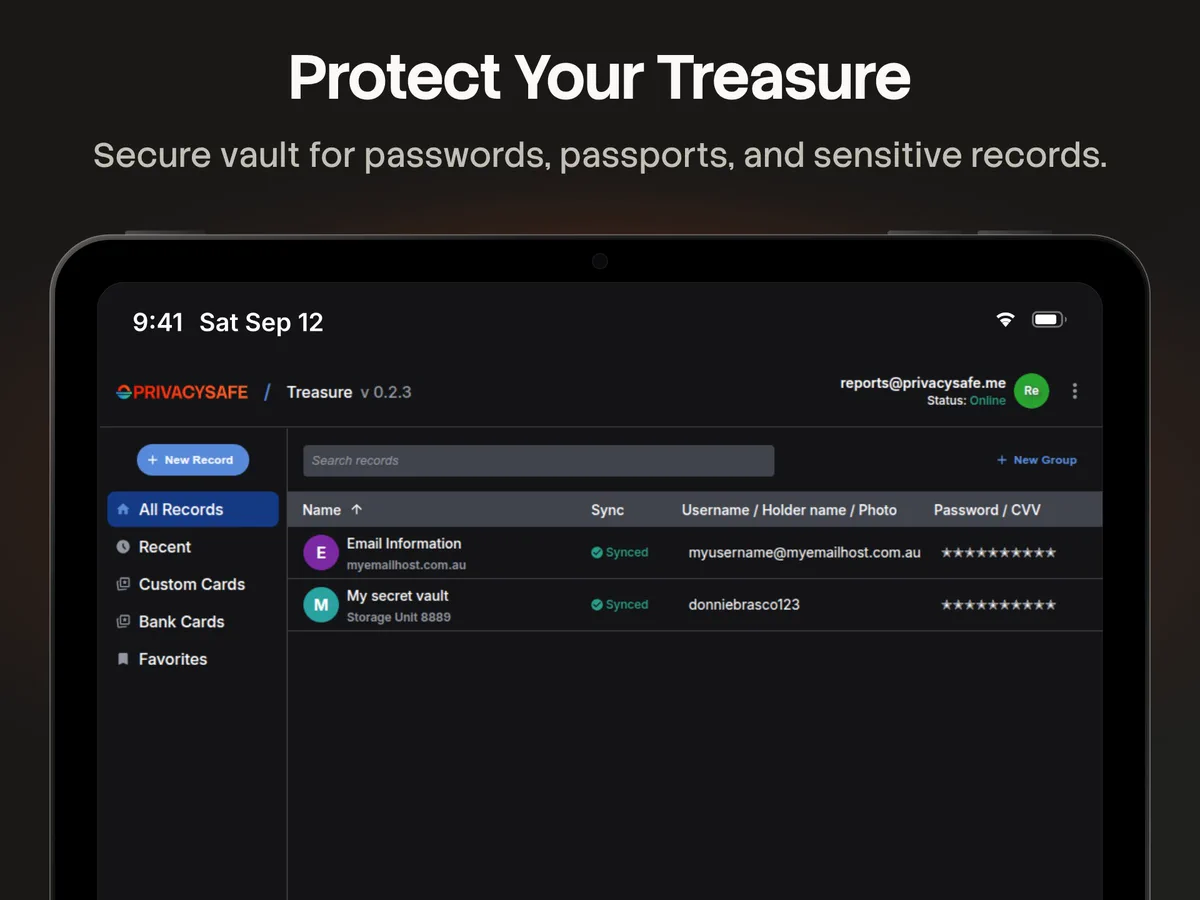Click Synced check icon for Email Information
The height and width of the screenshot is (900, 1200).
(597, 552)
